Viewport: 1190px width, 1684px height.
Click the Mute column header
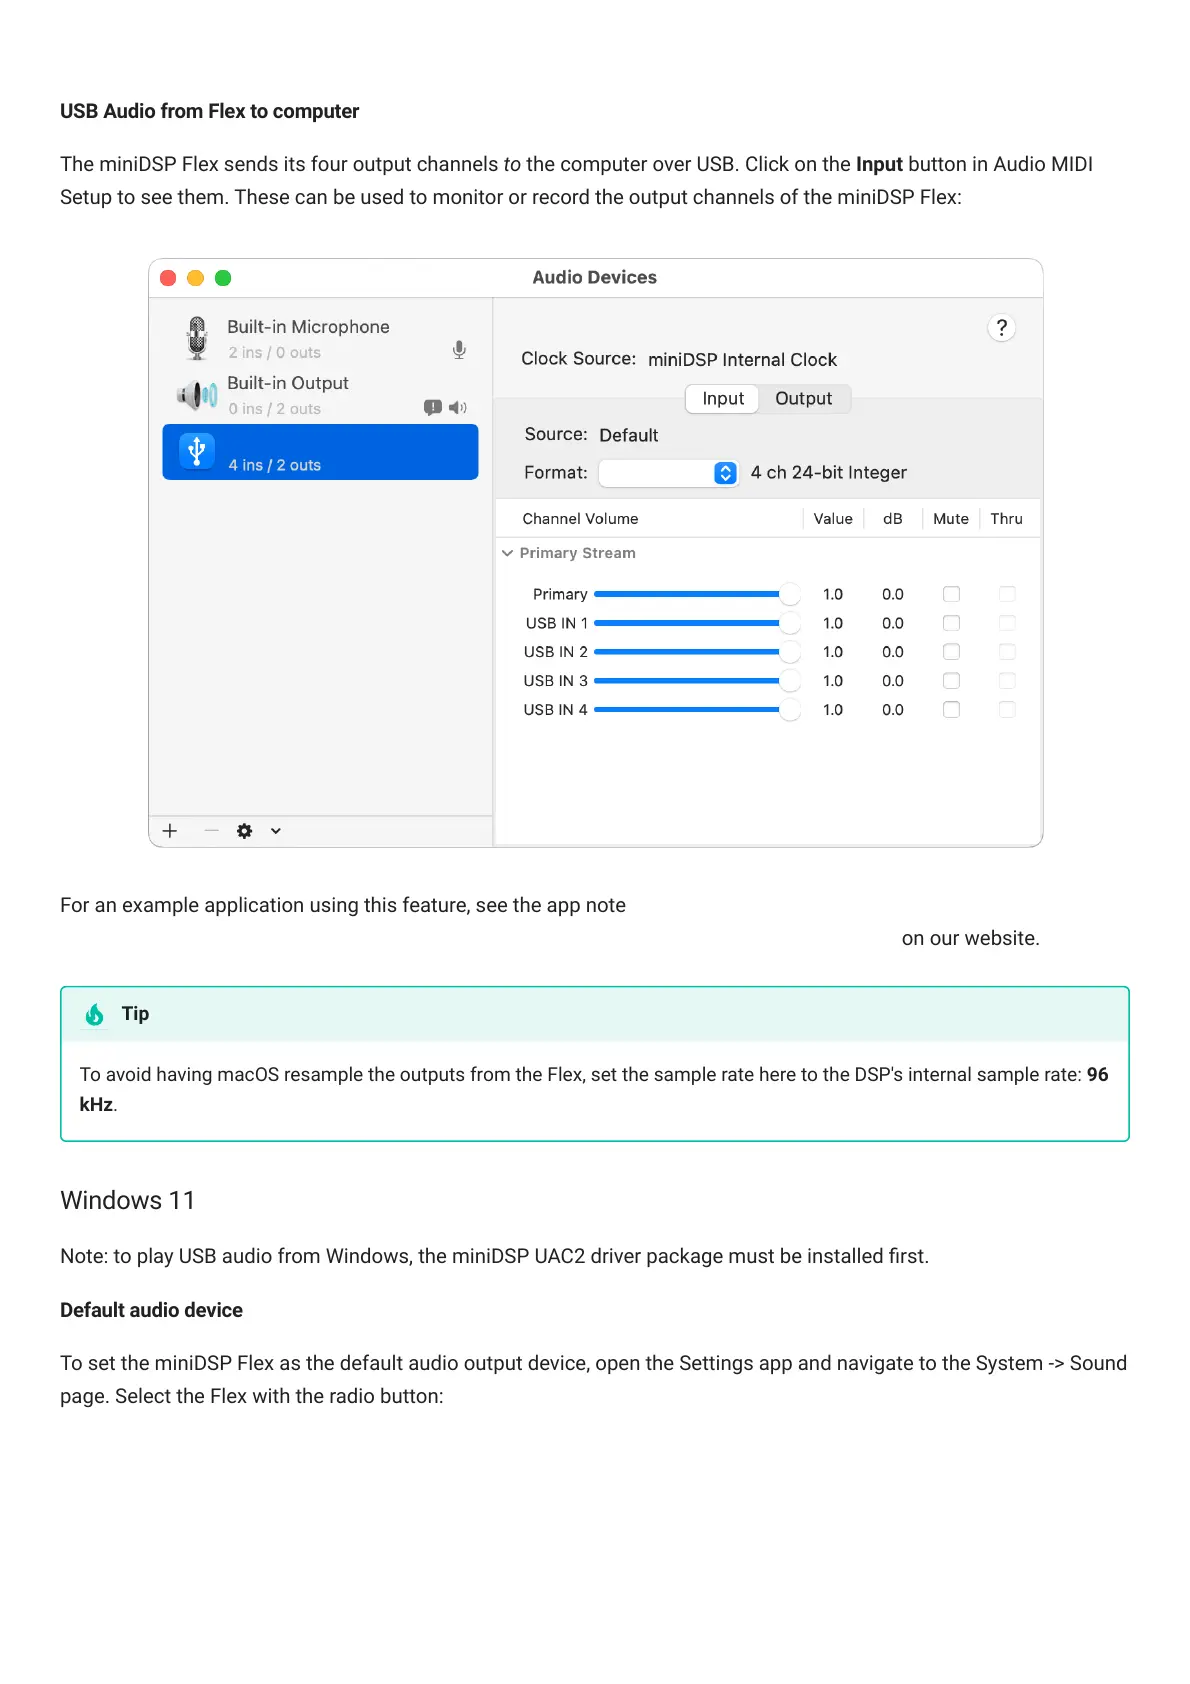click(951, 519)
